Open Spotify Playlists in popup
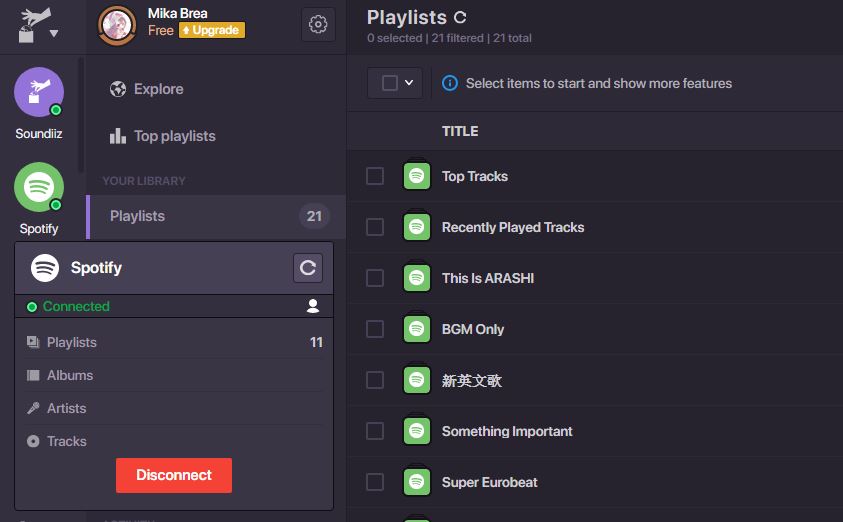This screenshot has width=843, height=522. point(174,342)
